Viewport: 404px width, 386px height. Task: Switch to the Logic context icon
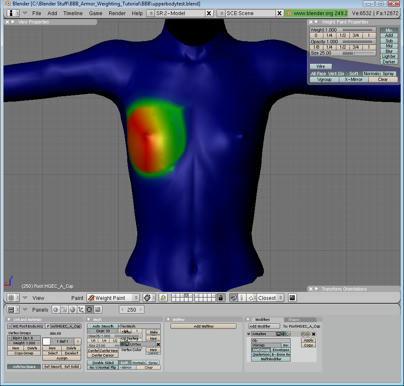[56, 310]
